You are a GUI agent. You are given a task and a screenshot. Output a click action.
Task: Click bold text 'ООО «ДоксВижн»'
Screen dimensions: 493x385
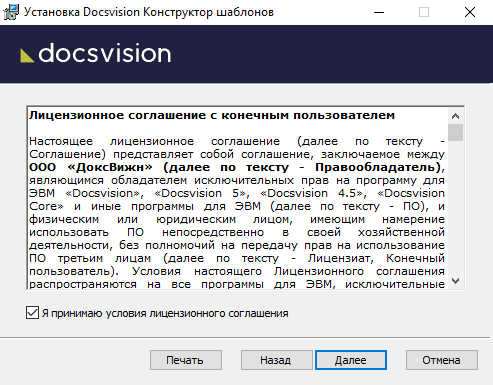pos(91,167)
